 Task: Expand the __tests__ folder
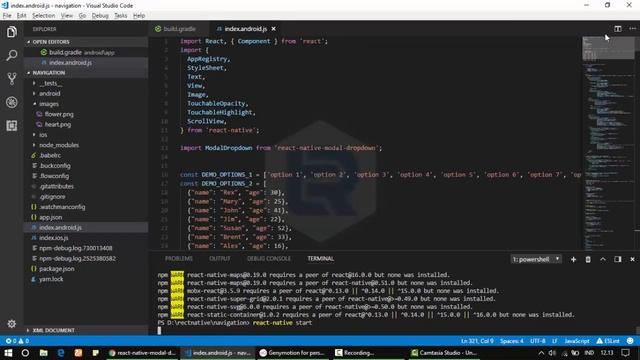[50, 83]
